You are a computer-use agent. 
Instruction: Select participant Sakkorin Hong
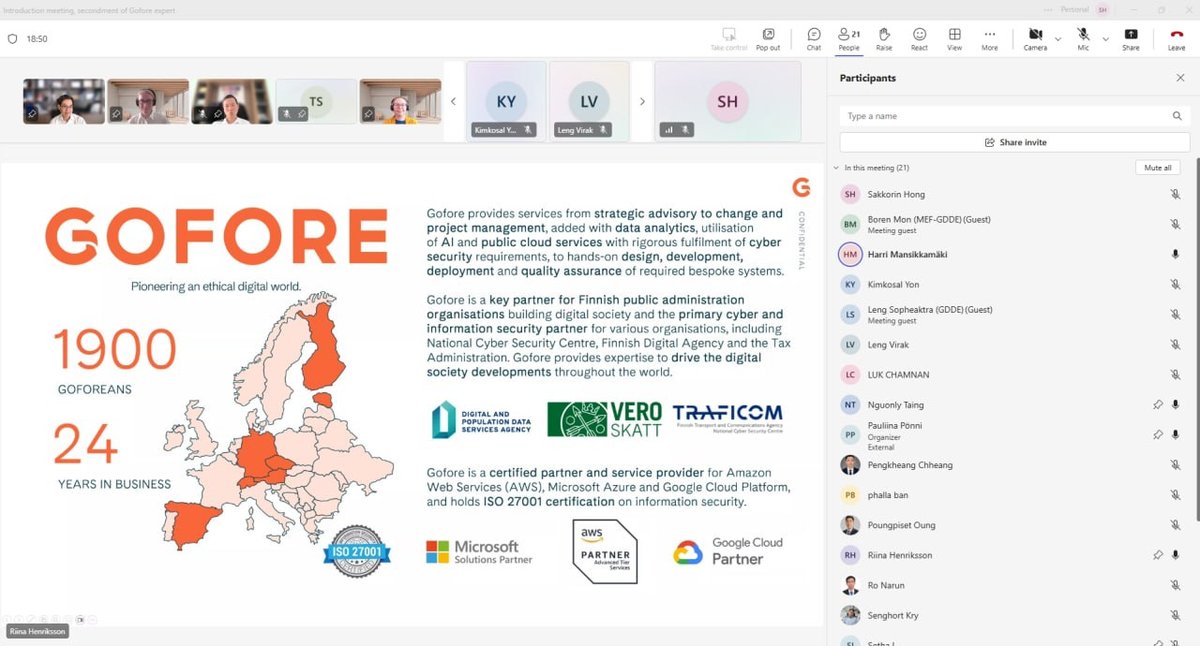[1010, 194]
